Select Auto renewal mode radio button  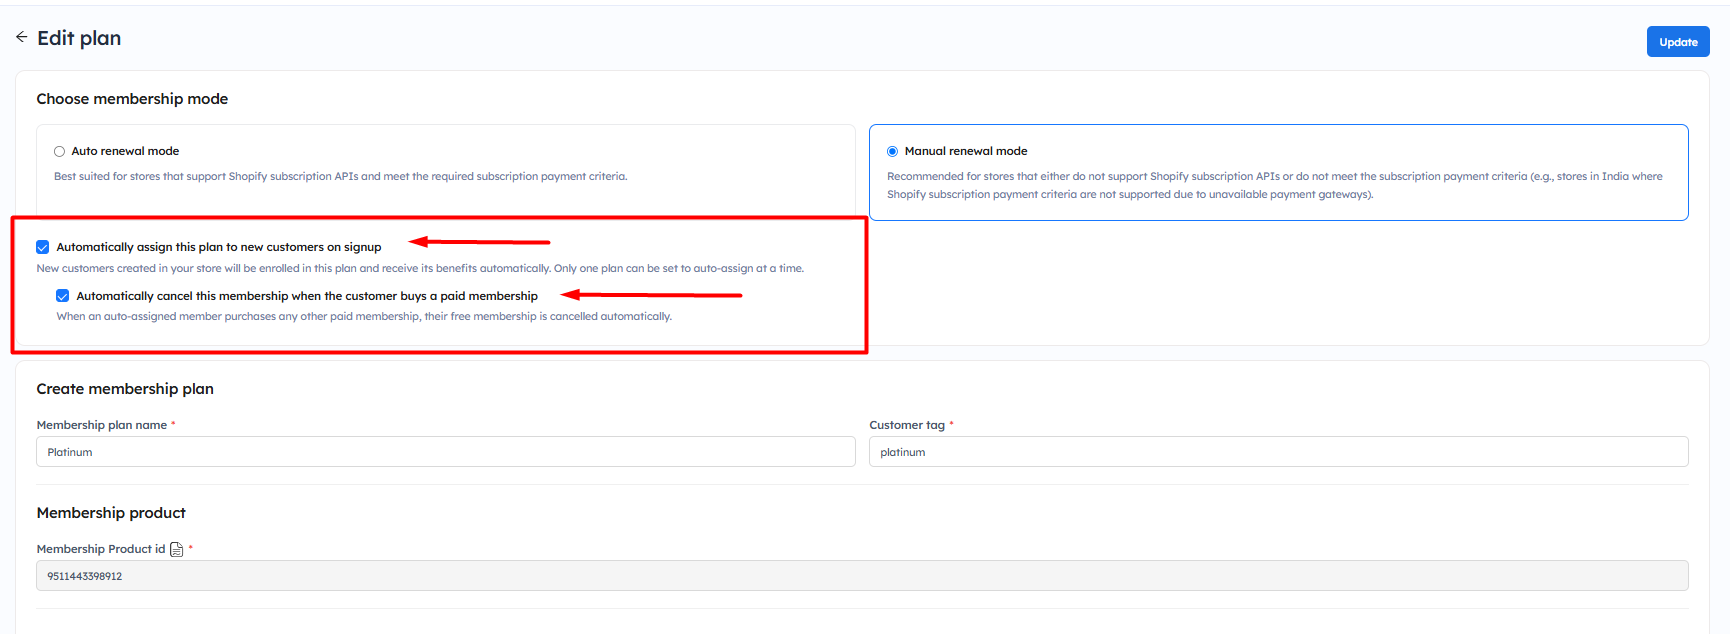(x=59, y=152)
